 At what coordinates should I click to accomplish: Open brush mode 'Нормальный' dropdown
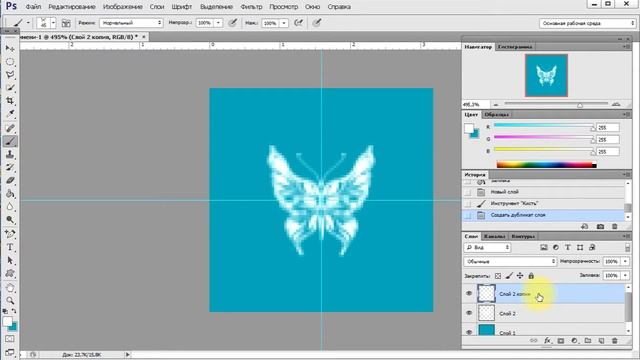[x=131, y=23]
